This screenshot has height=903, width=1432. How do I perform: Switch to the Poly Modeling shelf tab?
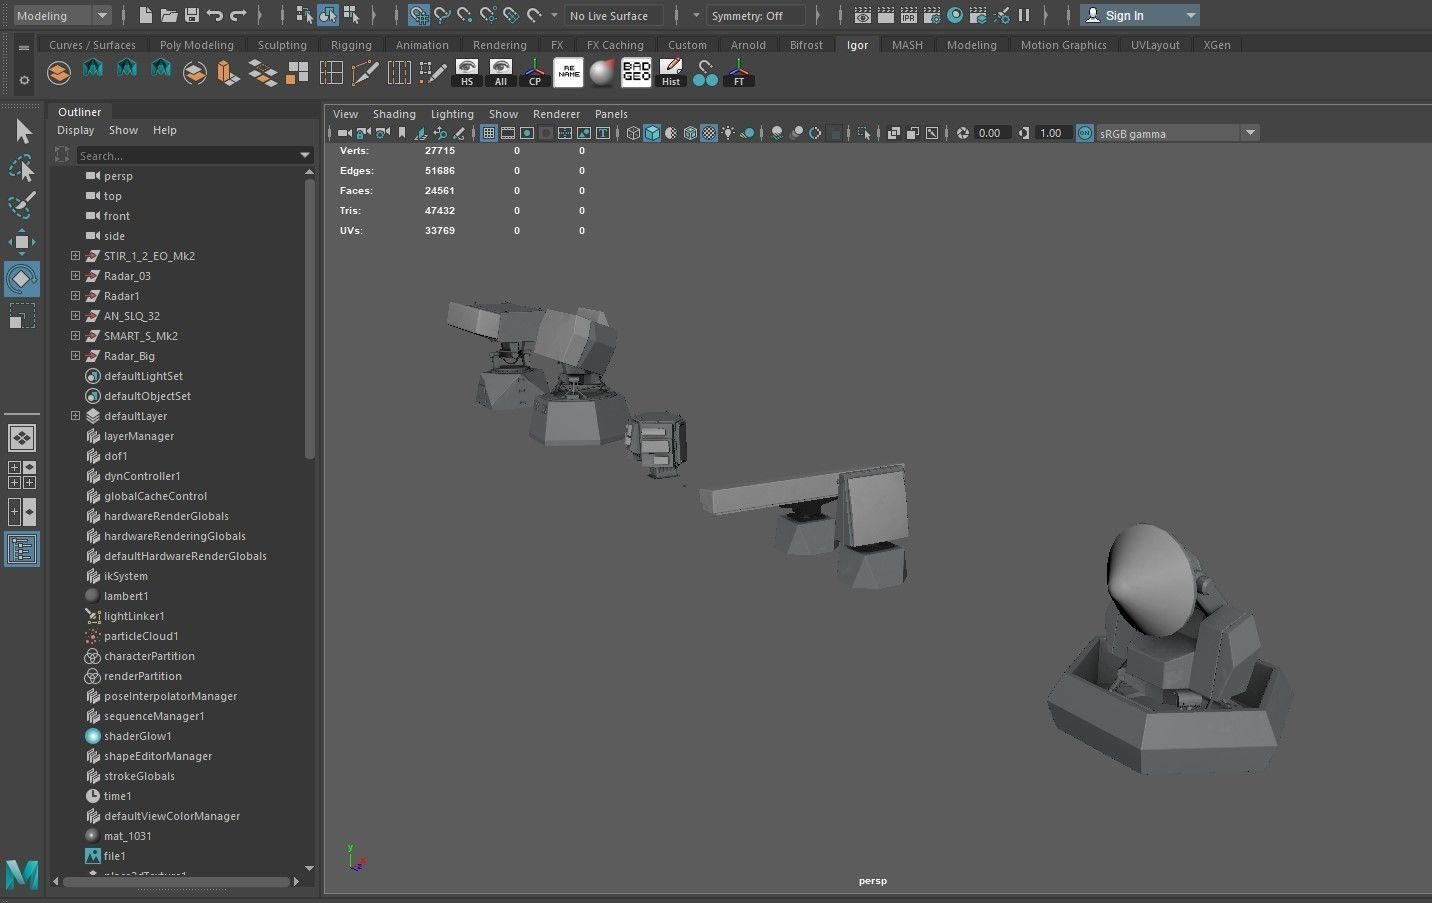(197, 45)
